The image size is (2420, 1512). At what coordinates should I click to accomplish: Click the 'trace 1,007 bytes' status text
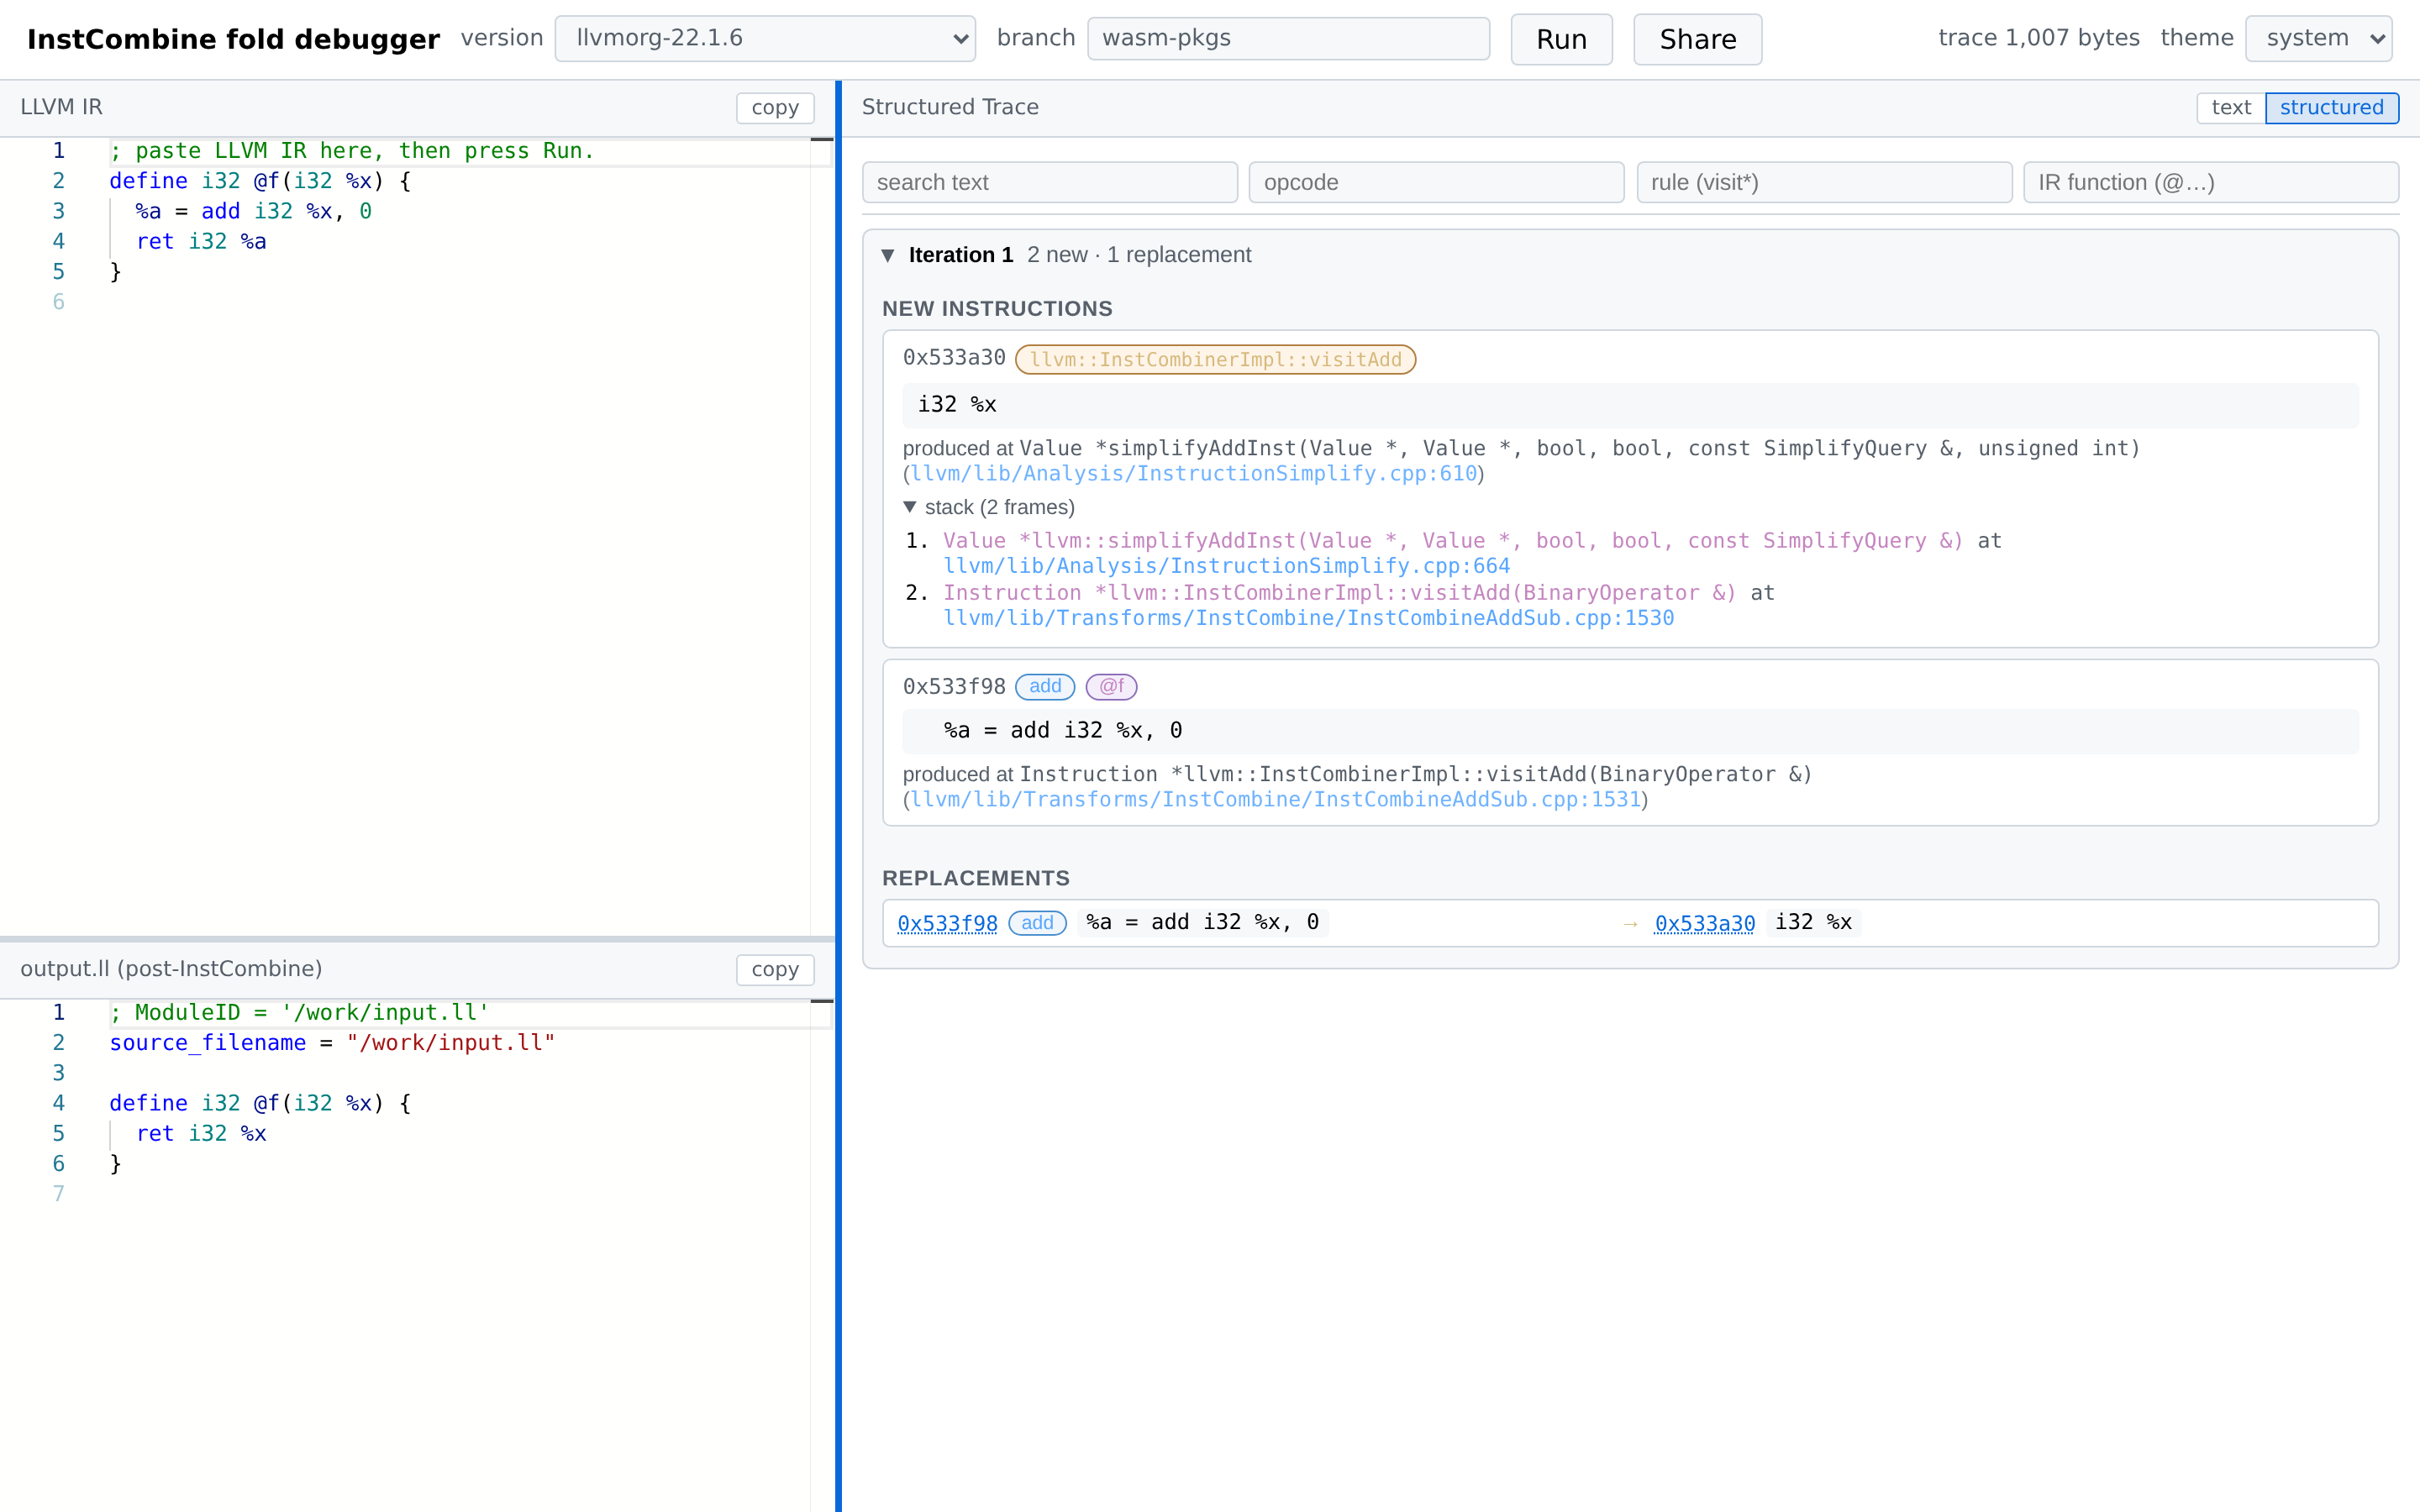pos(2038,39)
